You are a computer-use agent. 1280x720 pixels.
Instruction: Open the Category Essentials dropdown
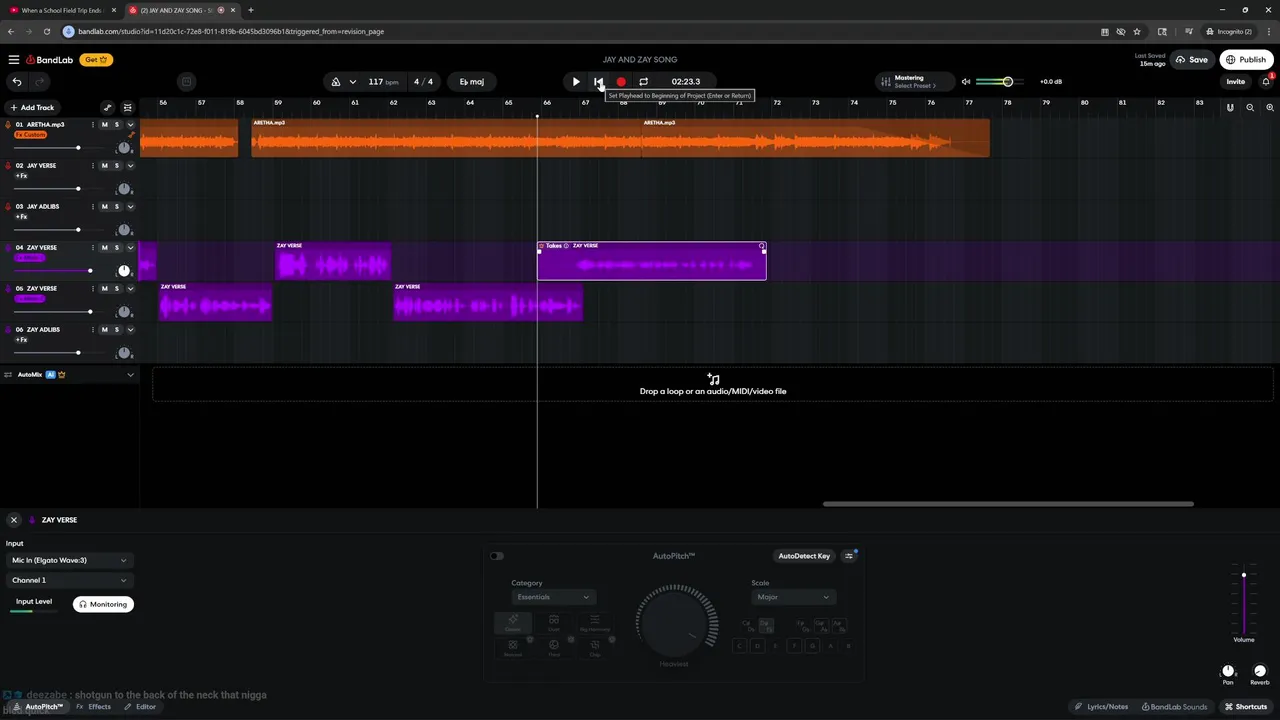[x=553, y=597]
